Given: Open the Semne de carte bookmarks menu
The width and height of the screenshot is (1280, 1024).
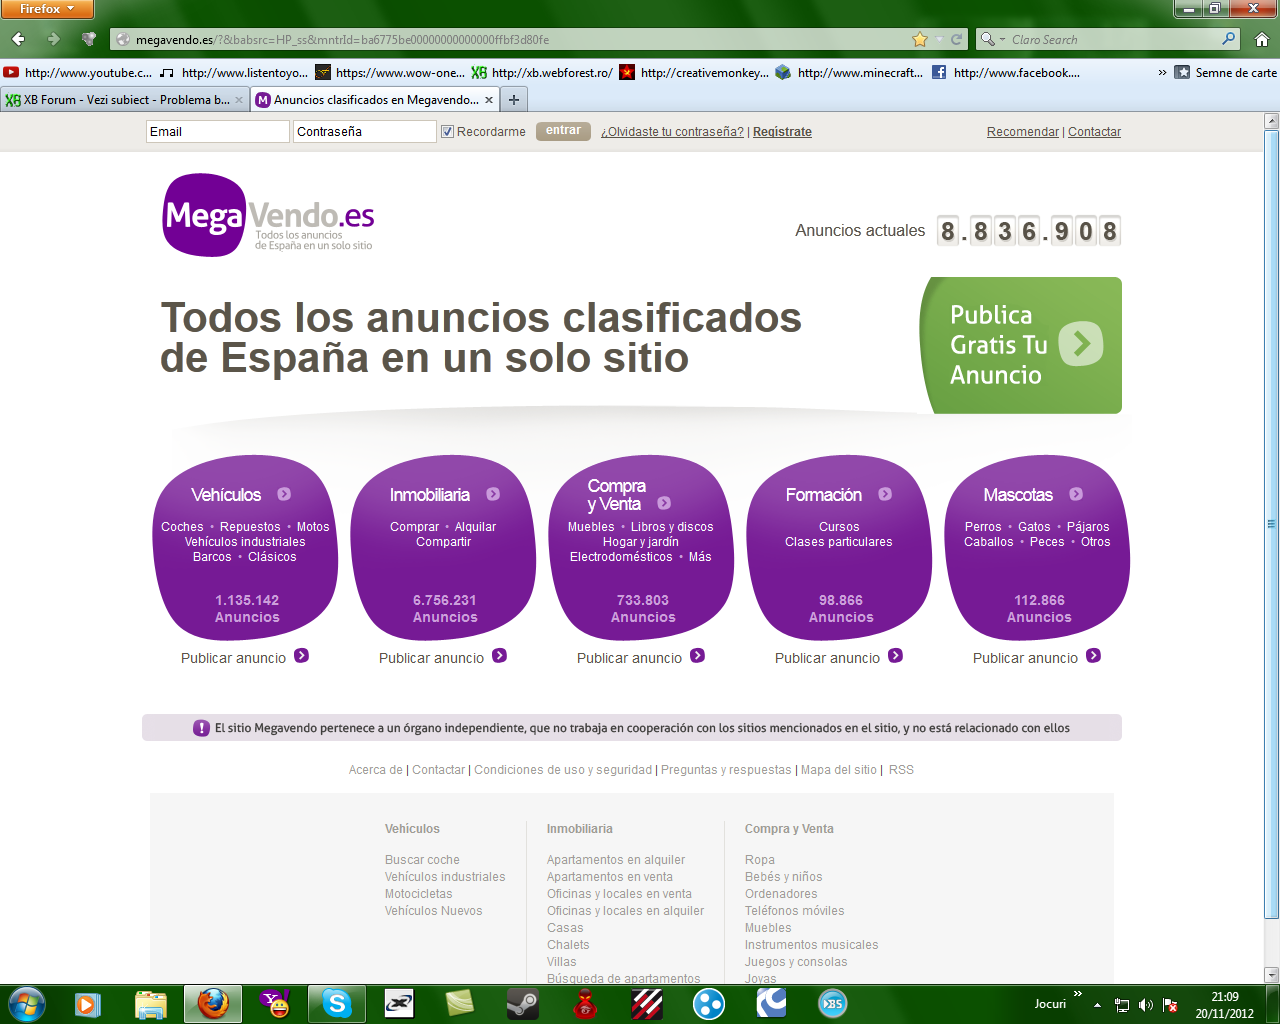Looking at the screenshot, I should [1226, 72].
